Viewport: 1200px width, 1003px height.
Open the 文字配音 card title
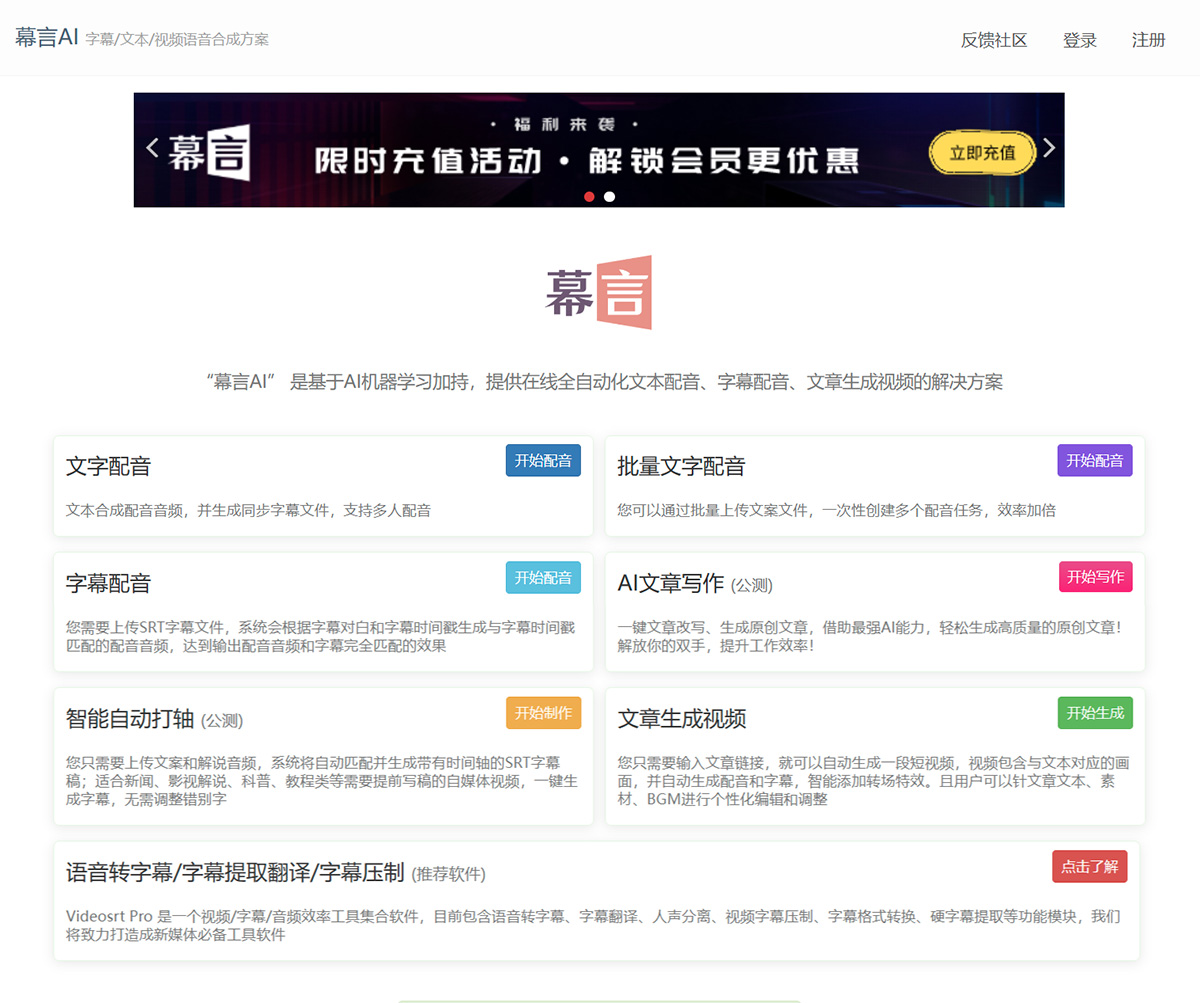click(x=108, y=465)
